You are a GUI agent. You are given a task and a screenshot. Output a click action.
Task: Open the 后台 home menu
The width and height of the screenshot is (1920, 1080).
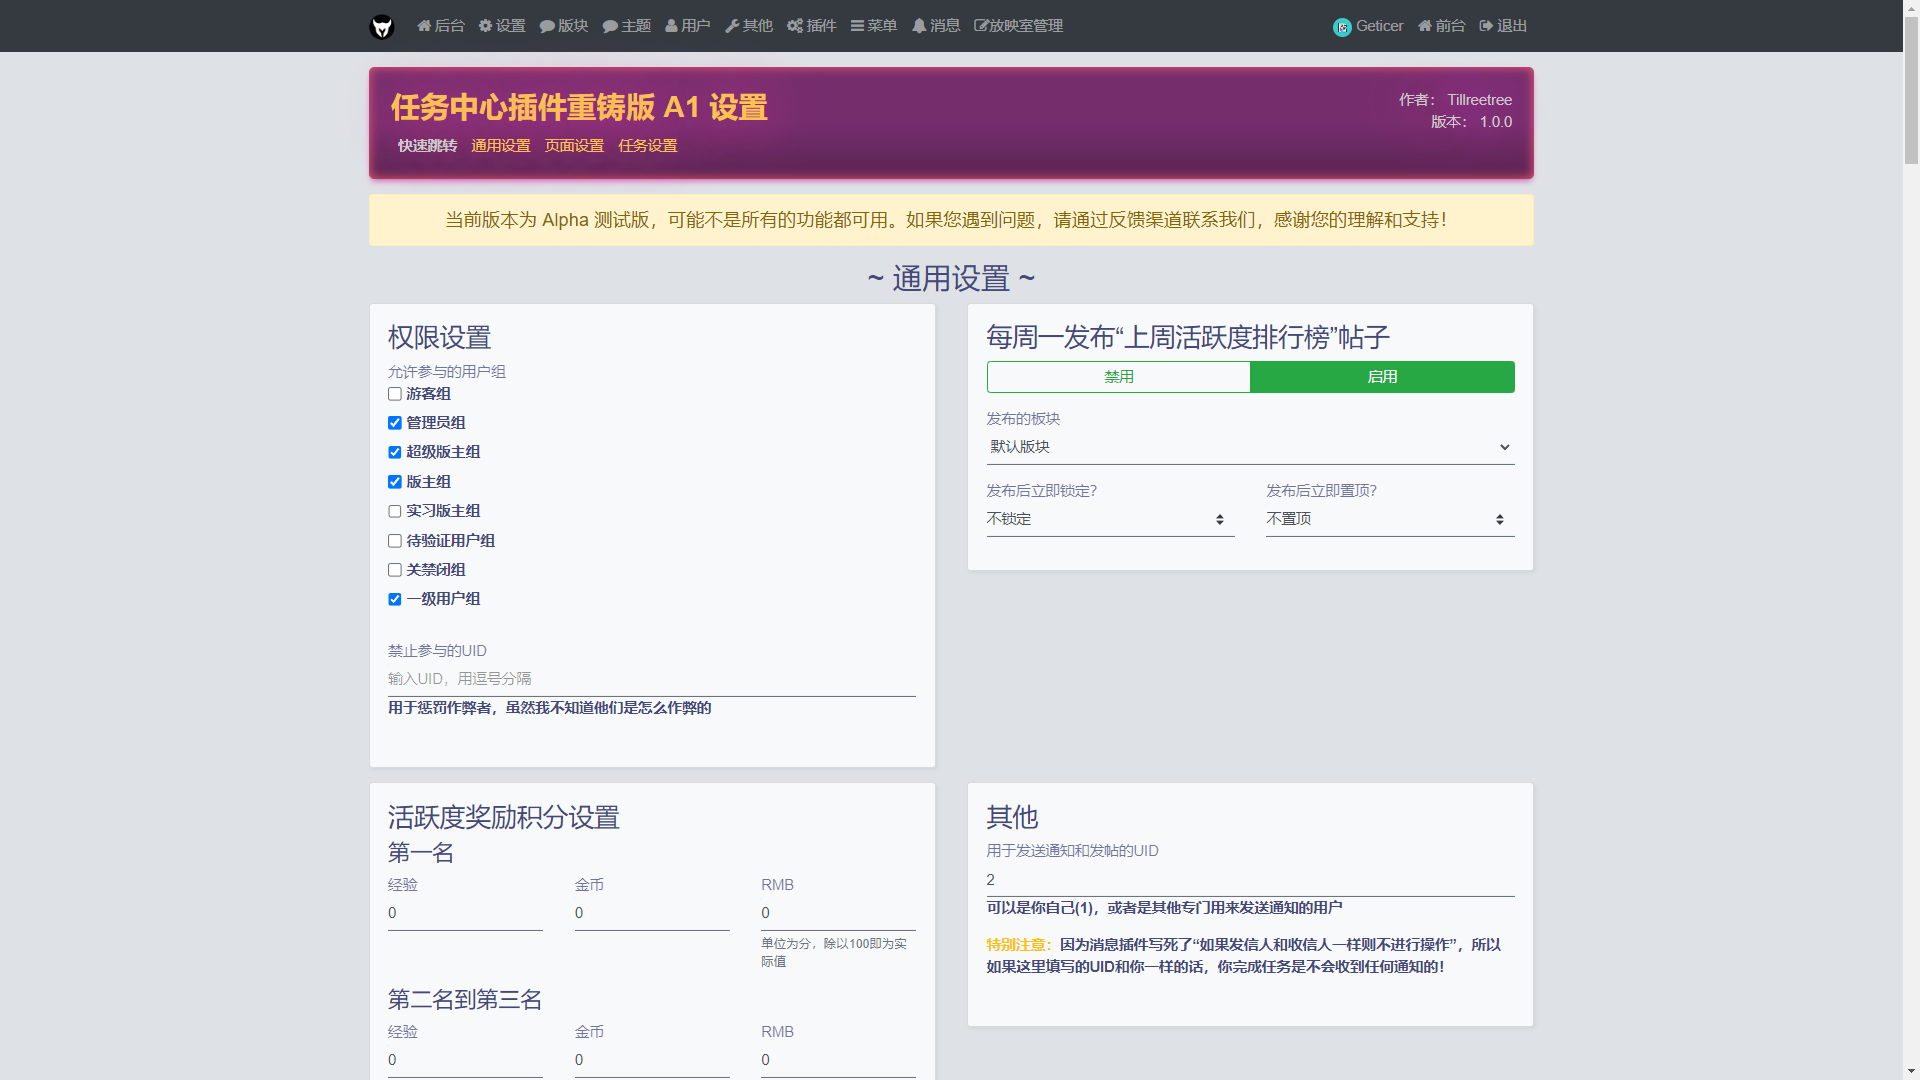pos(441,26)
